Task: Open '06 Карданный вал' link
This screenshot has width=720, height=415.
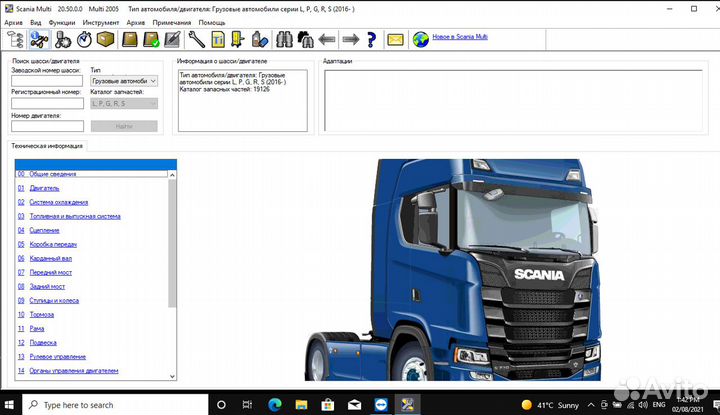Action: click(x=45, y=258)
